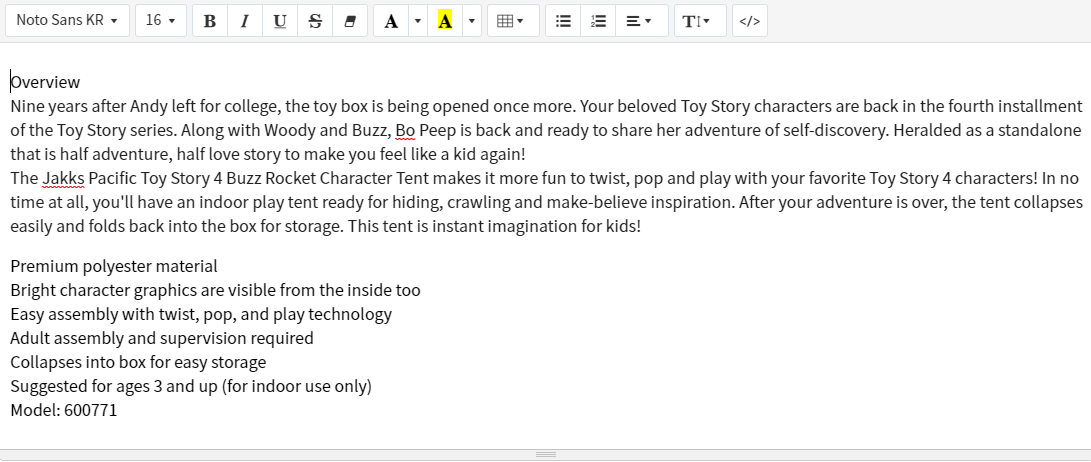
Task: Click the line 'Adult assembly and supervision required'
Action: point(162,338)
